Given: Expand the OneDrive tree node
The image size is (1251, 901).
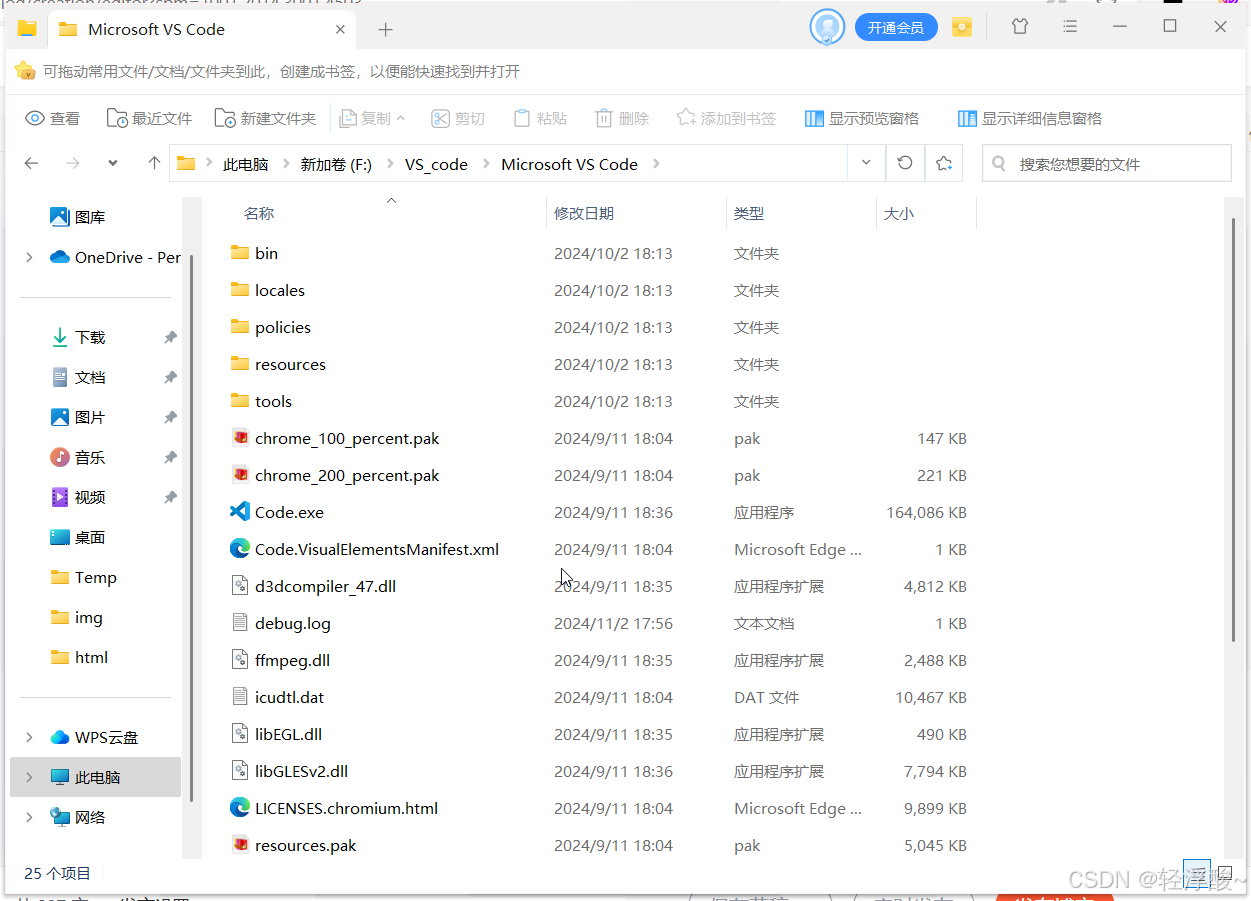Looking at the screenshot, I should click(30, 257).
